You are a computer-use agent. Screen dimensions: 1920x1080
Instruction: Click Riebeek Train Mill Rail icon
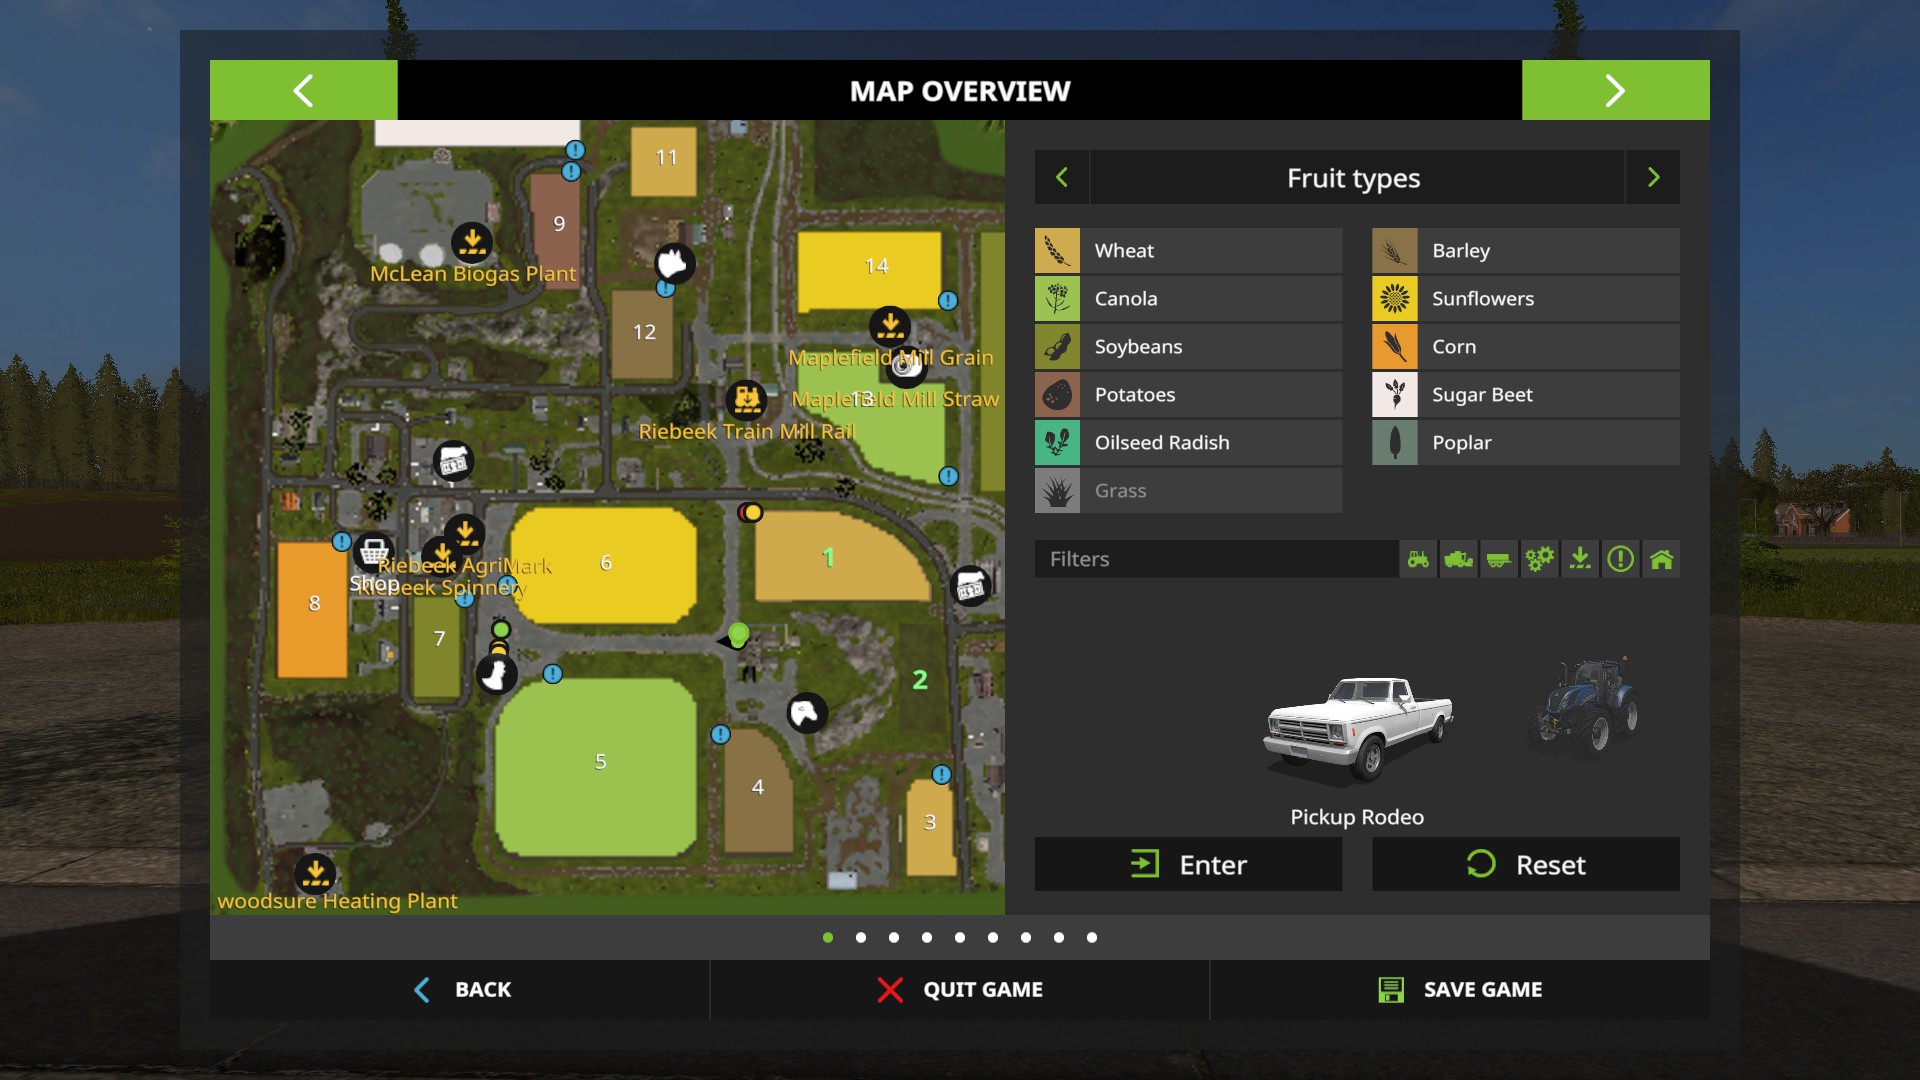click(x=746, y=399)
